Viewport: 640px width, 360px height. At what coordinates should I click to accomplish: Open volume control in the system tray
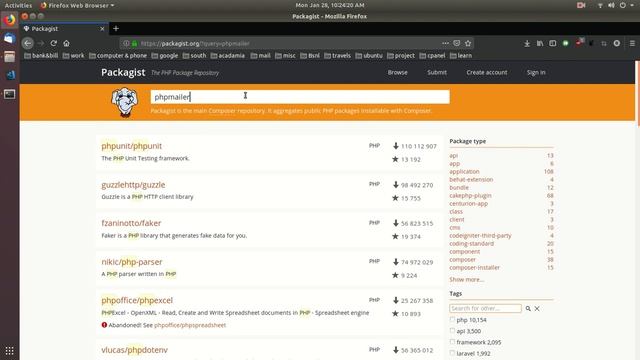click(x=611, y=5)
